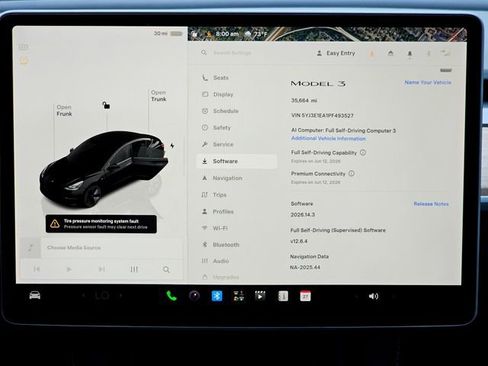The image size is (488, 366).
Task: Skip to previous track
Action: click(37, 269)
